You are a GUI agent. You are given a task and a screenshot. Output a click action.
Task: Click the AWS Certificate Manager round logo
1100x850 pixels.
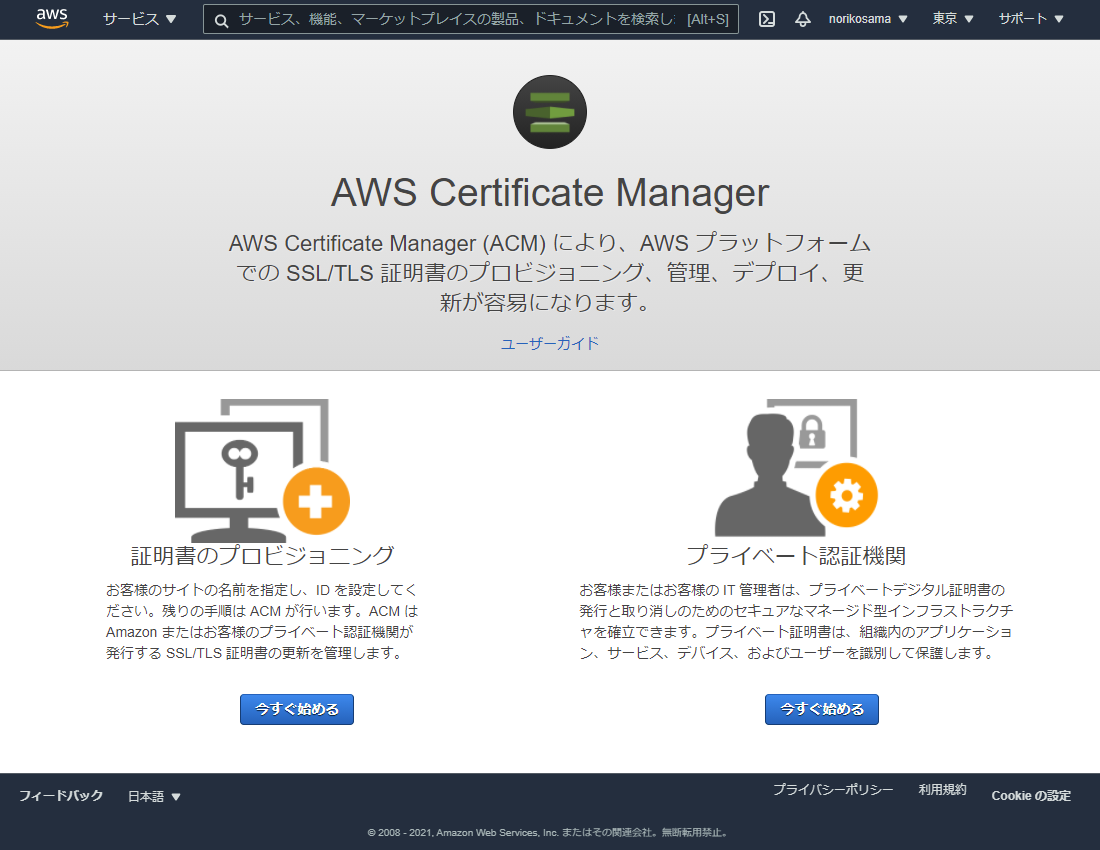coord(549,112)
